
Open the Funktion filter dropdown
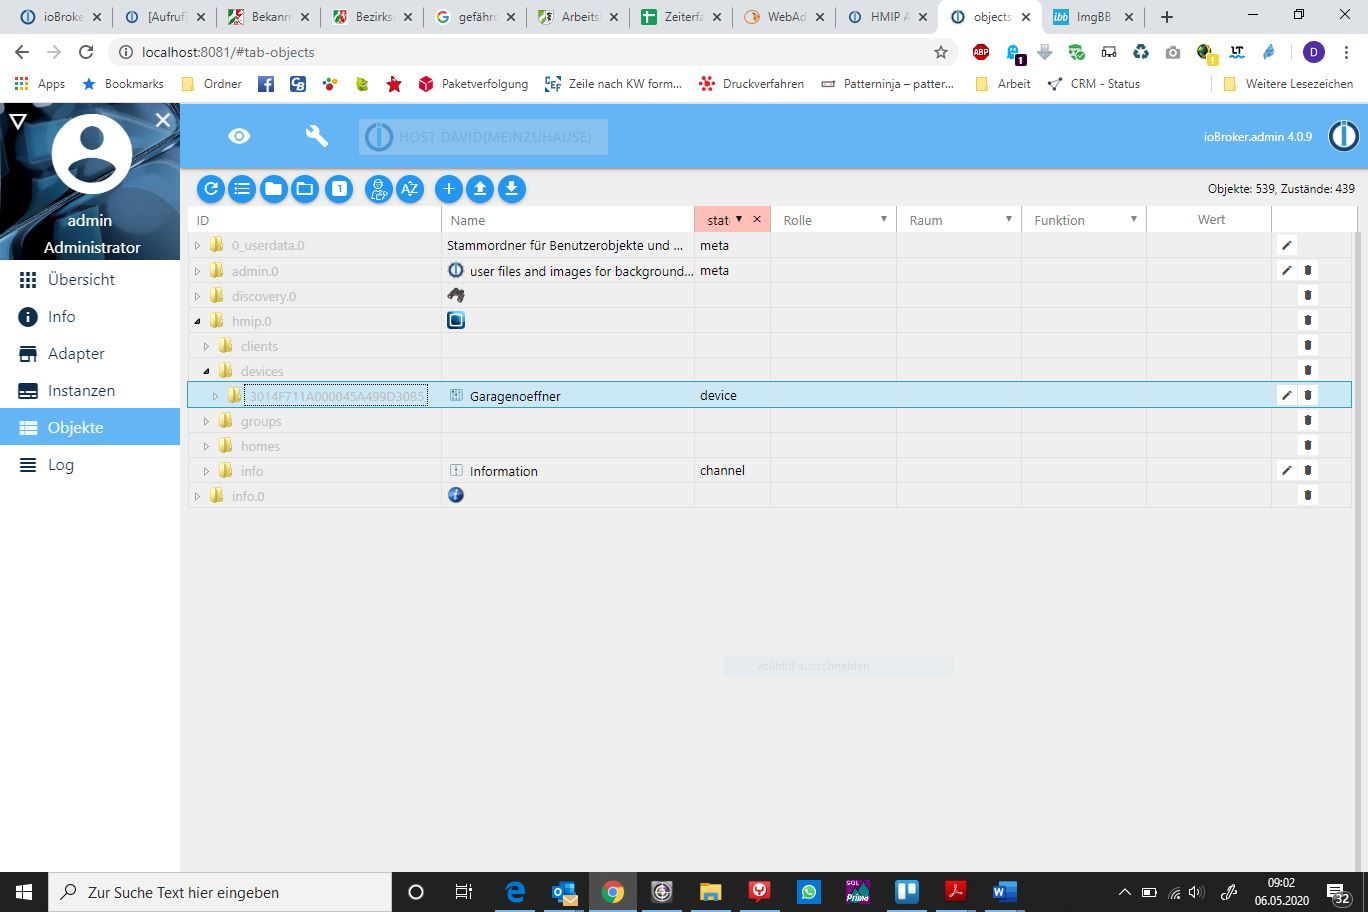[1133, 219]
